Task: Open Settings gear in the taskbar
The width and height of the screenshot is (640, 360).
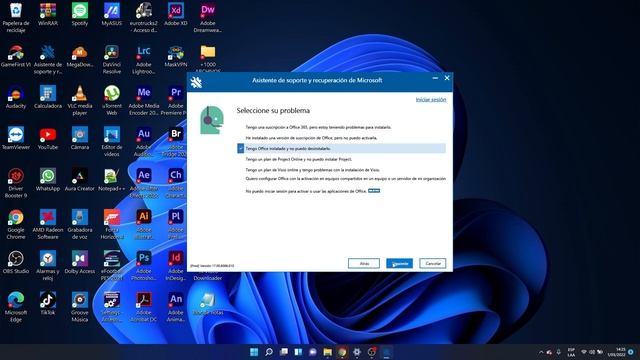Action: [357, 352]
